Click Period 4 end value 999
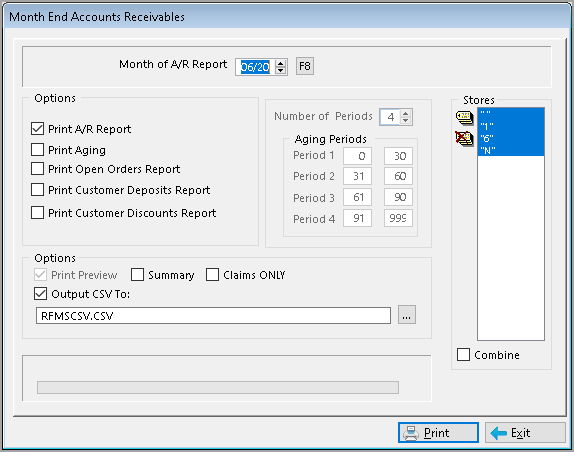The width and height of the screenshot is (574, 452). point(398,218)
